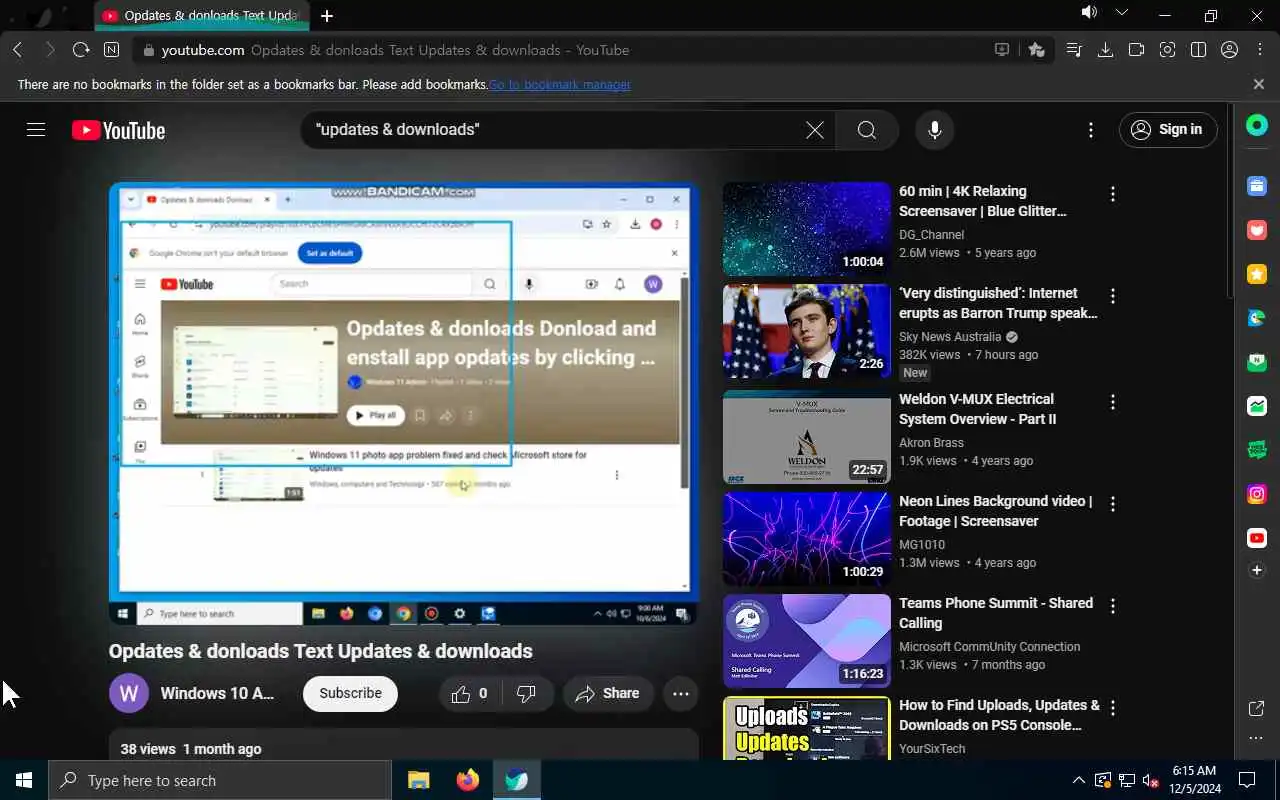Image resolution: width=1280 pixels, height=800 pixels.
Task: Click the YouTube logo to go home
Action: coord(118,130)
